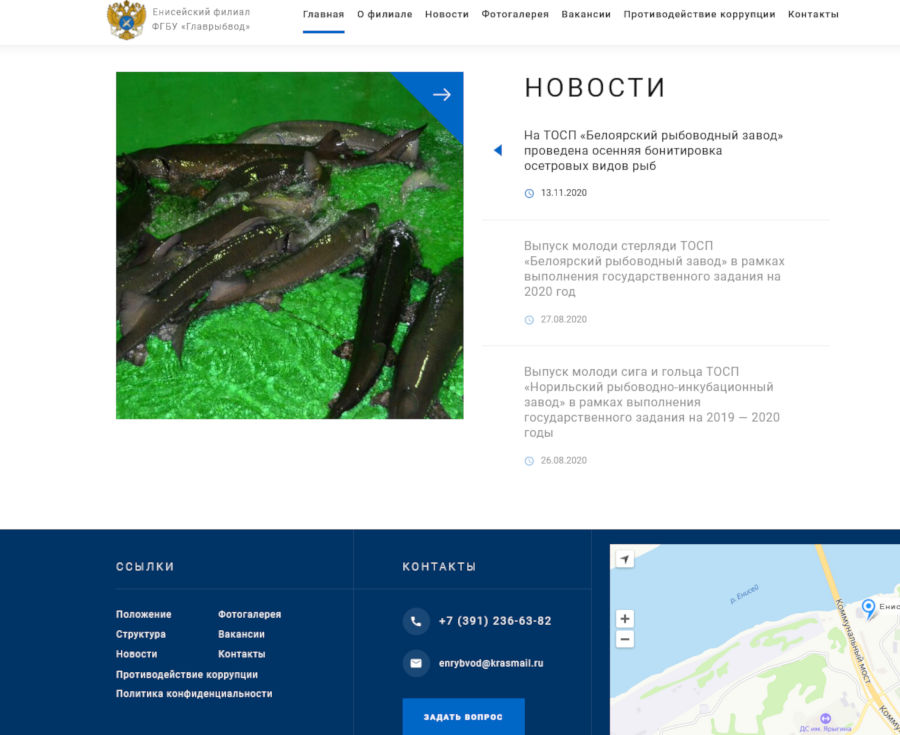Click the email address enrybvod@krasmail.ru
The height and width of the screenshot is (735, 900).
tap(490, 663)
